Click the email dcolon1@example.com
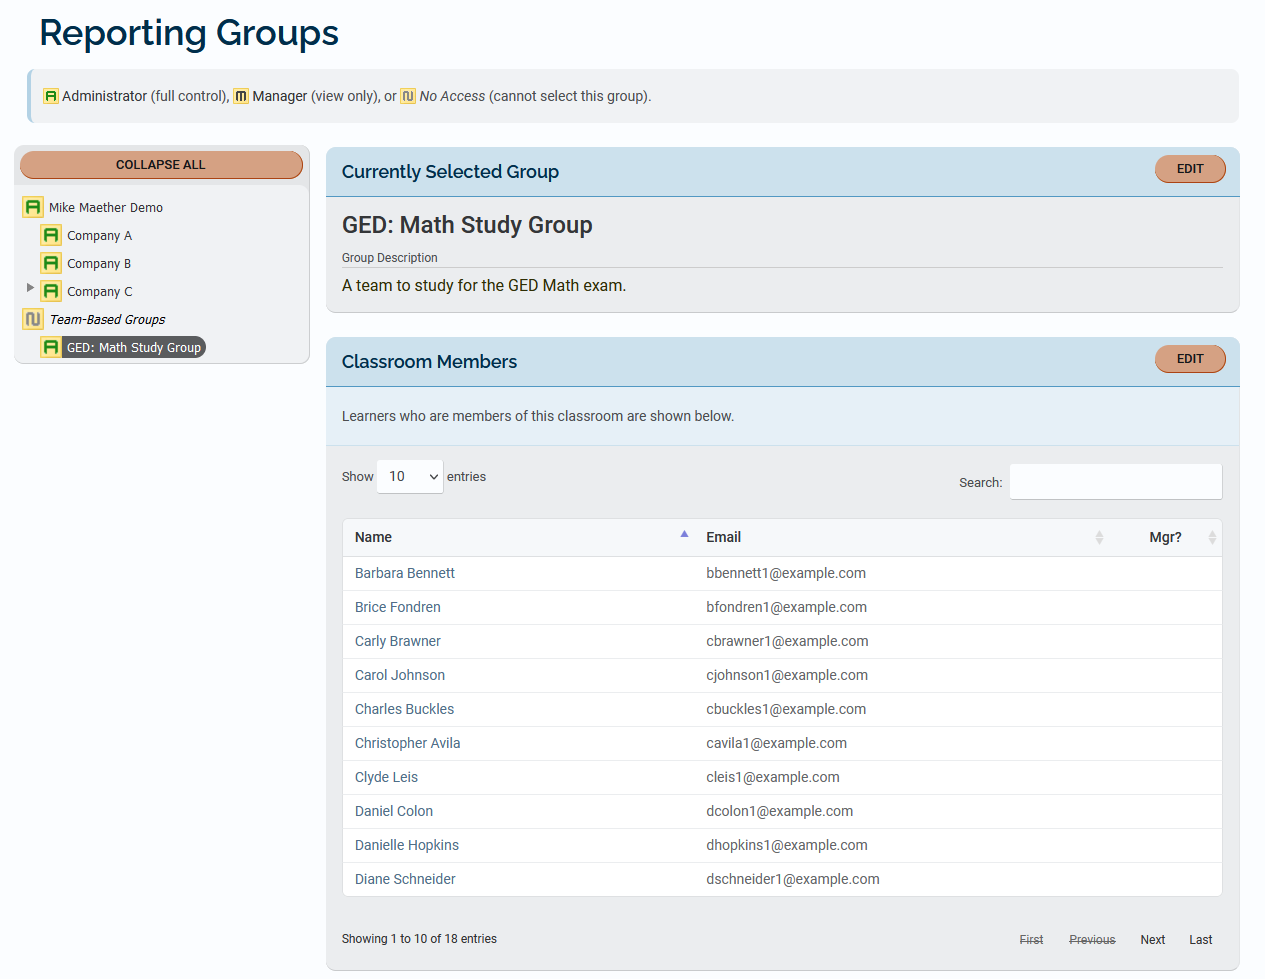The width and height of the screenshot is (1265, 979). pos(780,811)
